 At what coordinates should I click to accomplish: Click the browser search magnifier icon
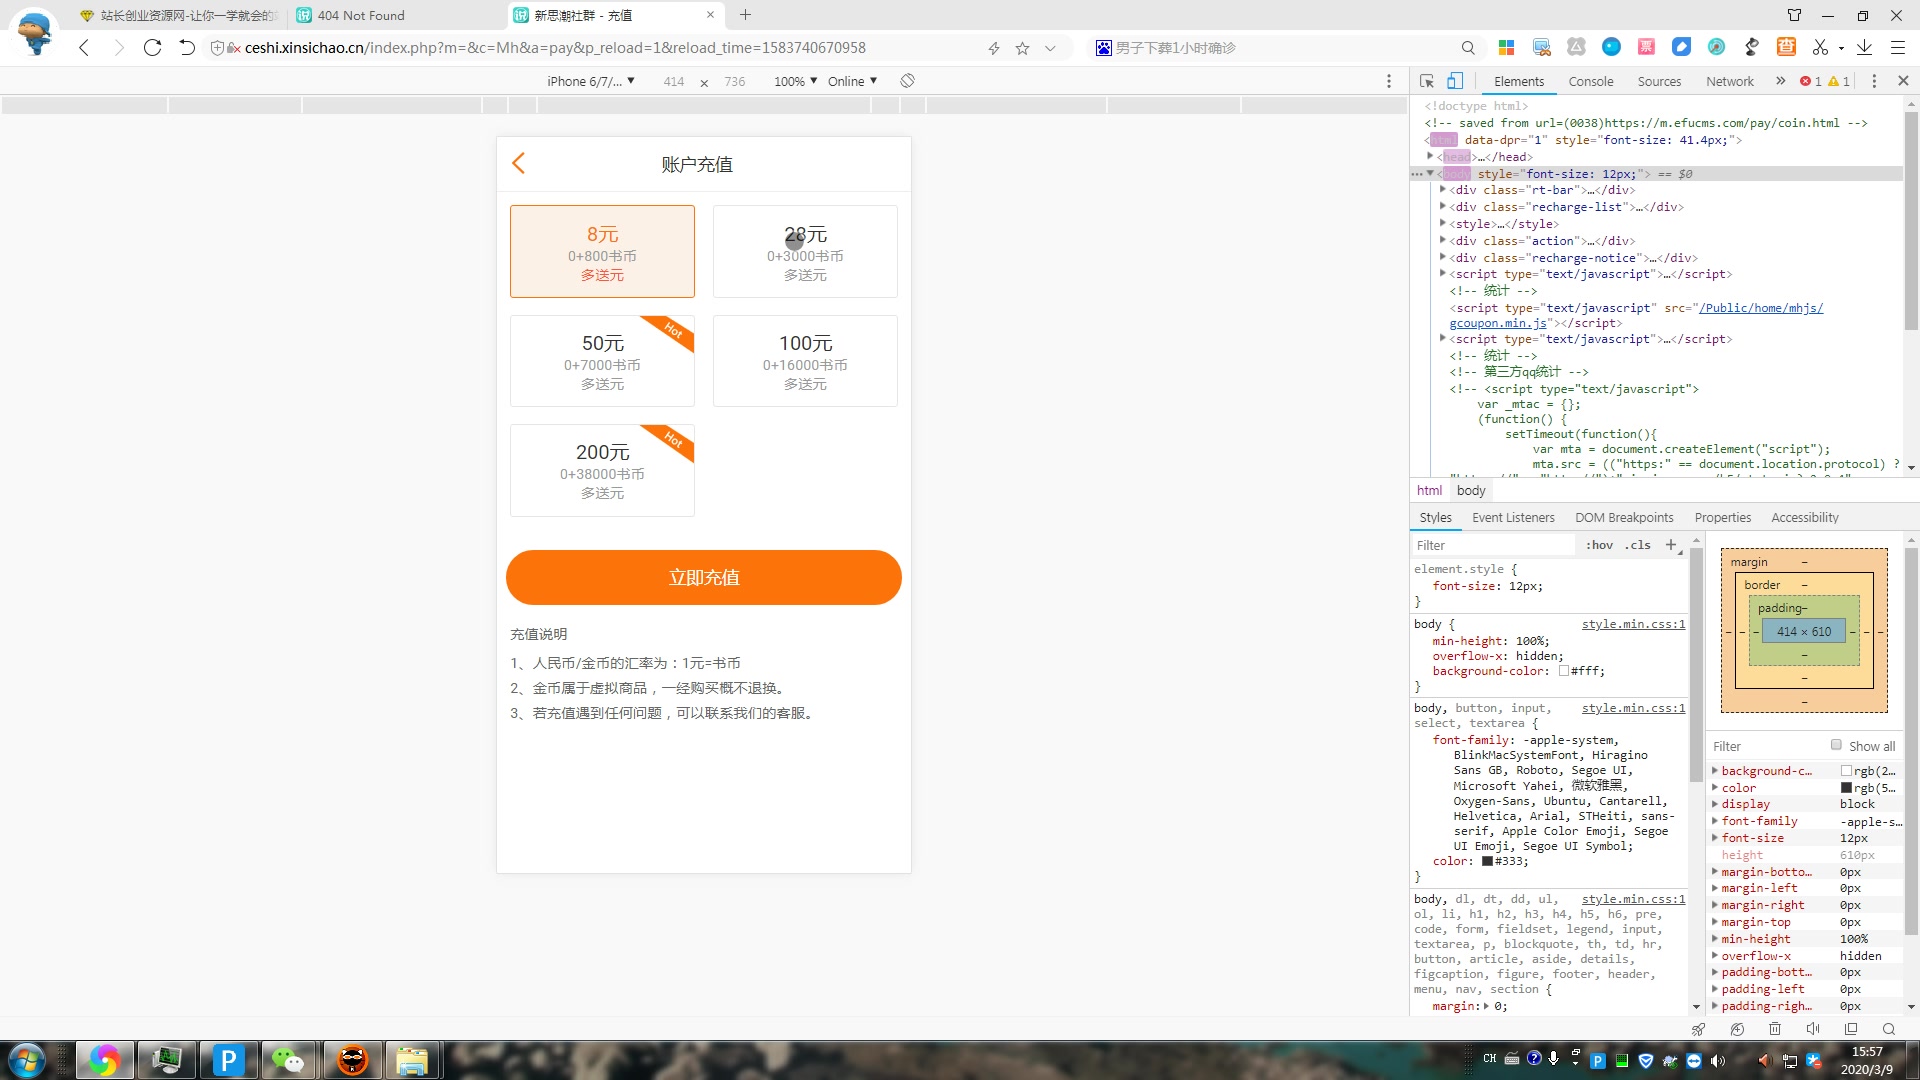(1468, 48)
